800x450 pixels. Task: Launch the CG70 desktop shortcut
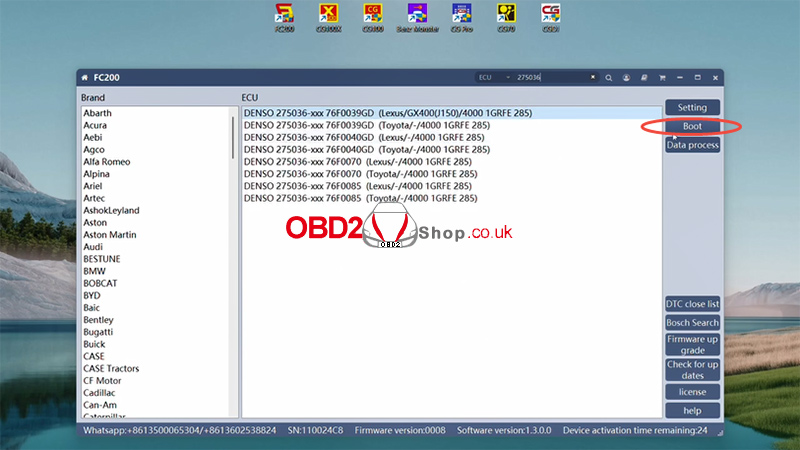[506, 18]
